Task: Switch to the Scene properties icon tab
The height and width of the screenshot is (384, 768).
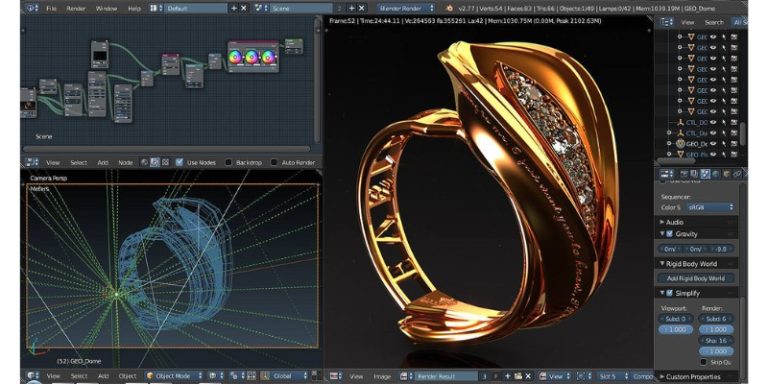Action: coord(705,173)
